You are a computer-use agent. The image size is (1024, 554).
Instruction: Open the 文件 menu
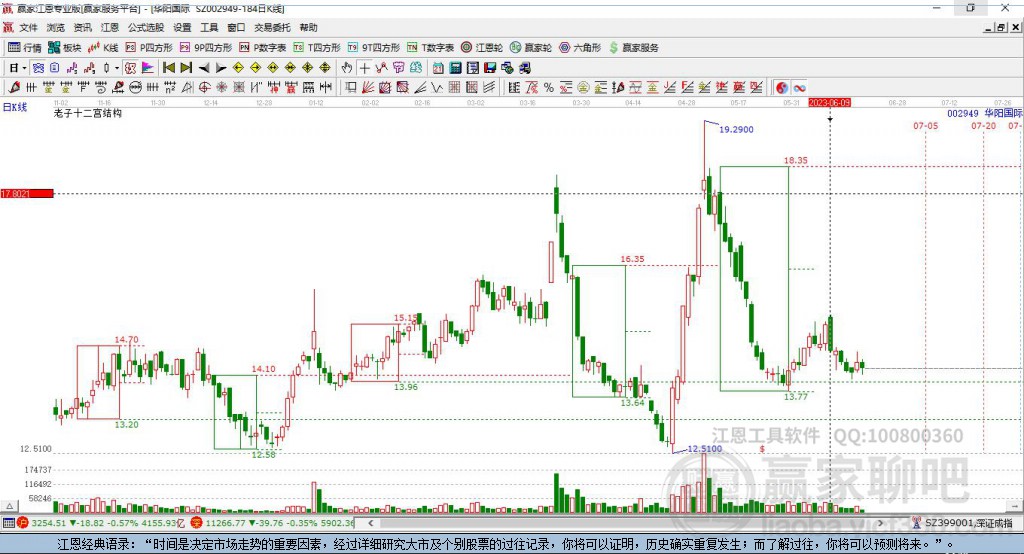click(x=28, y=27)
